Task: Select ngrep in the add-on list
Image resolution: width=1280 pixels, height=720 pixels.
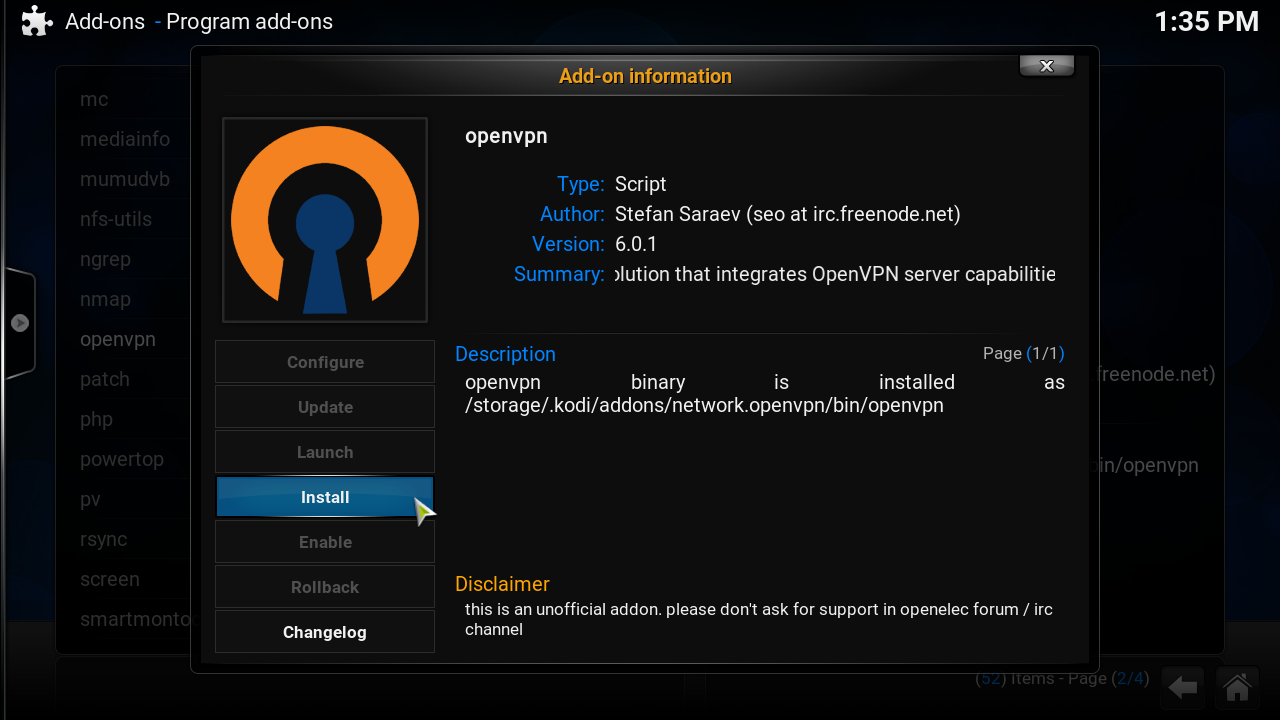Action: point(105,259)
